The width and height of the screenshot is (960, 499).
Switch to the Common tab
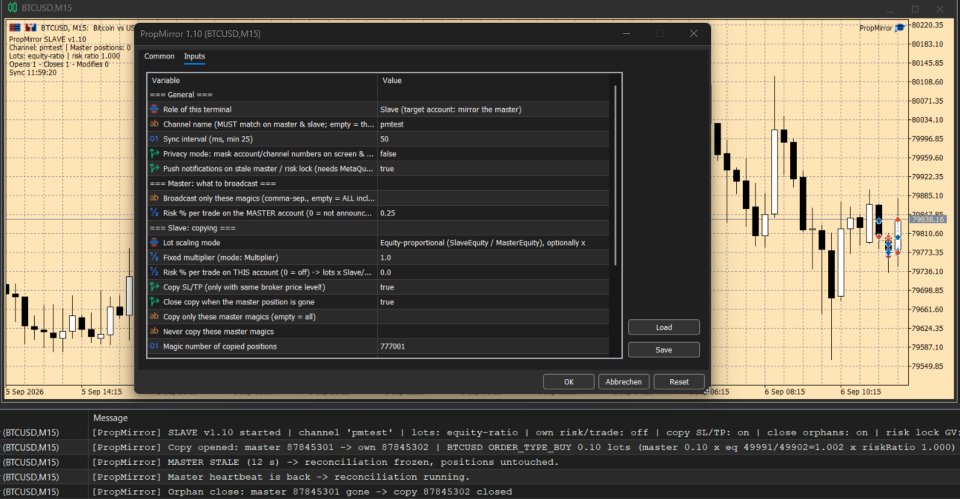point(159,56)
